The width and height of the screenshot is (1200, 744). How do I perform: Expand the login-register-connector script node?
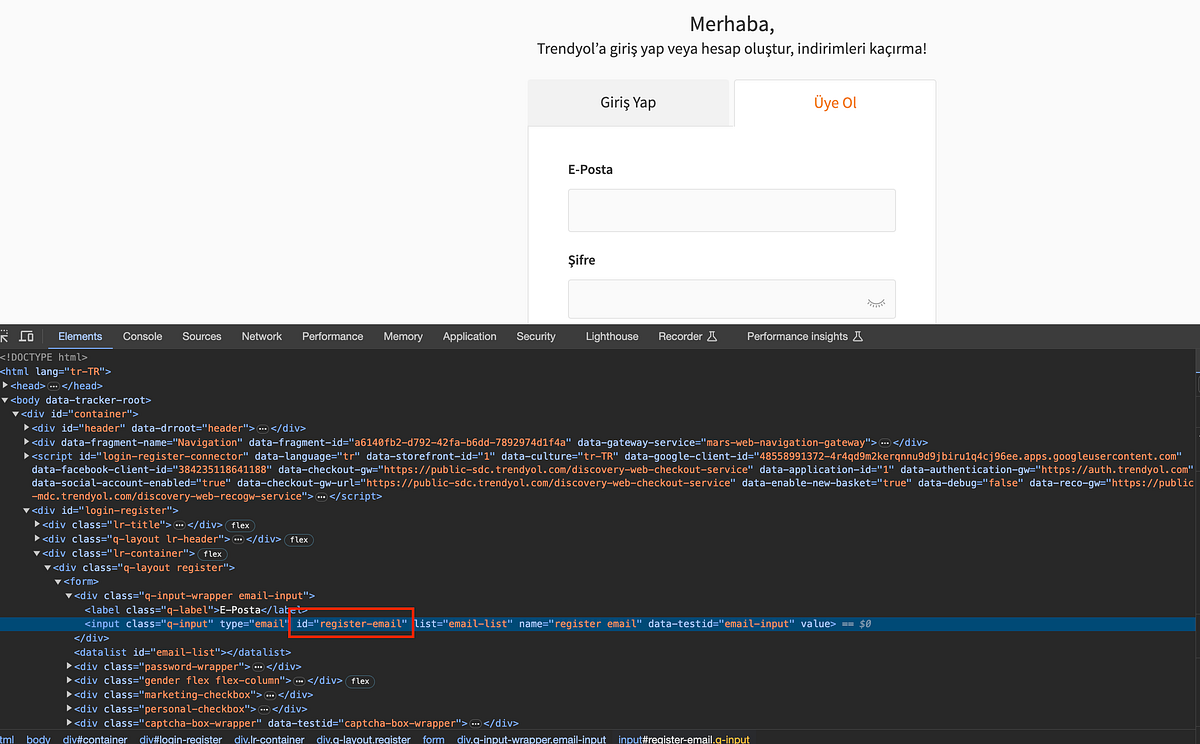pyautogui.click(x=26, y=455)
